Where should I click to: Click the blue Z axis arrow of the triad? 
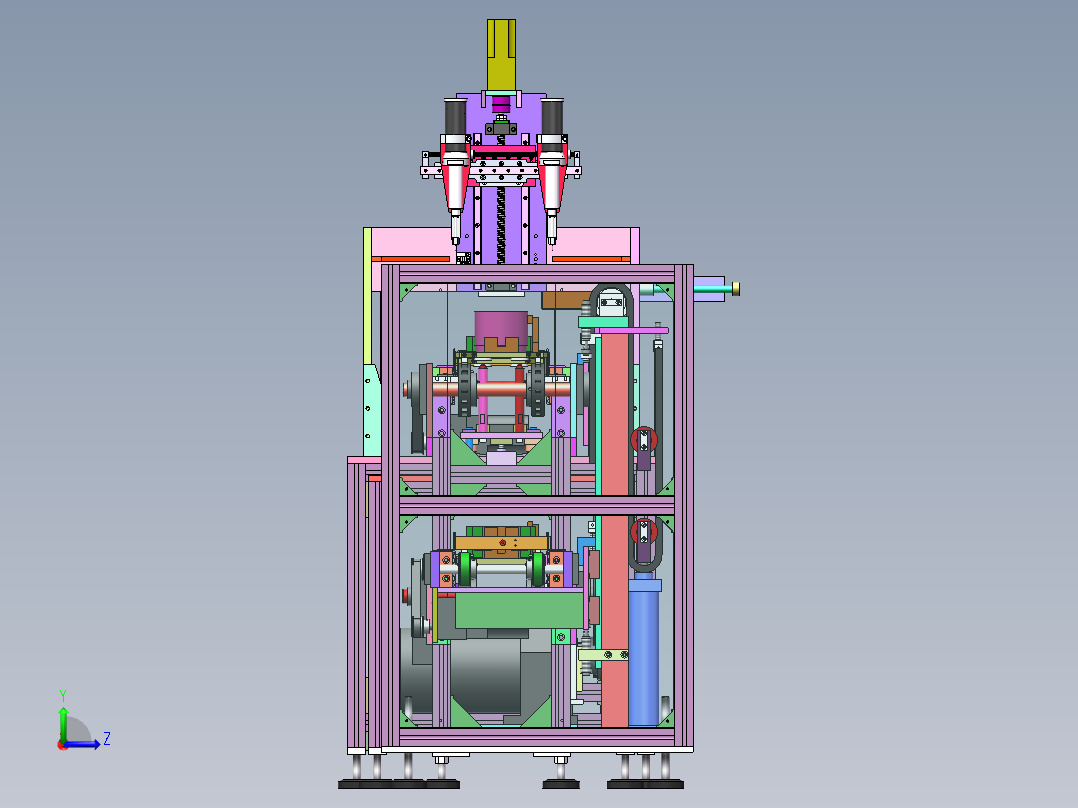click(84, 744)
